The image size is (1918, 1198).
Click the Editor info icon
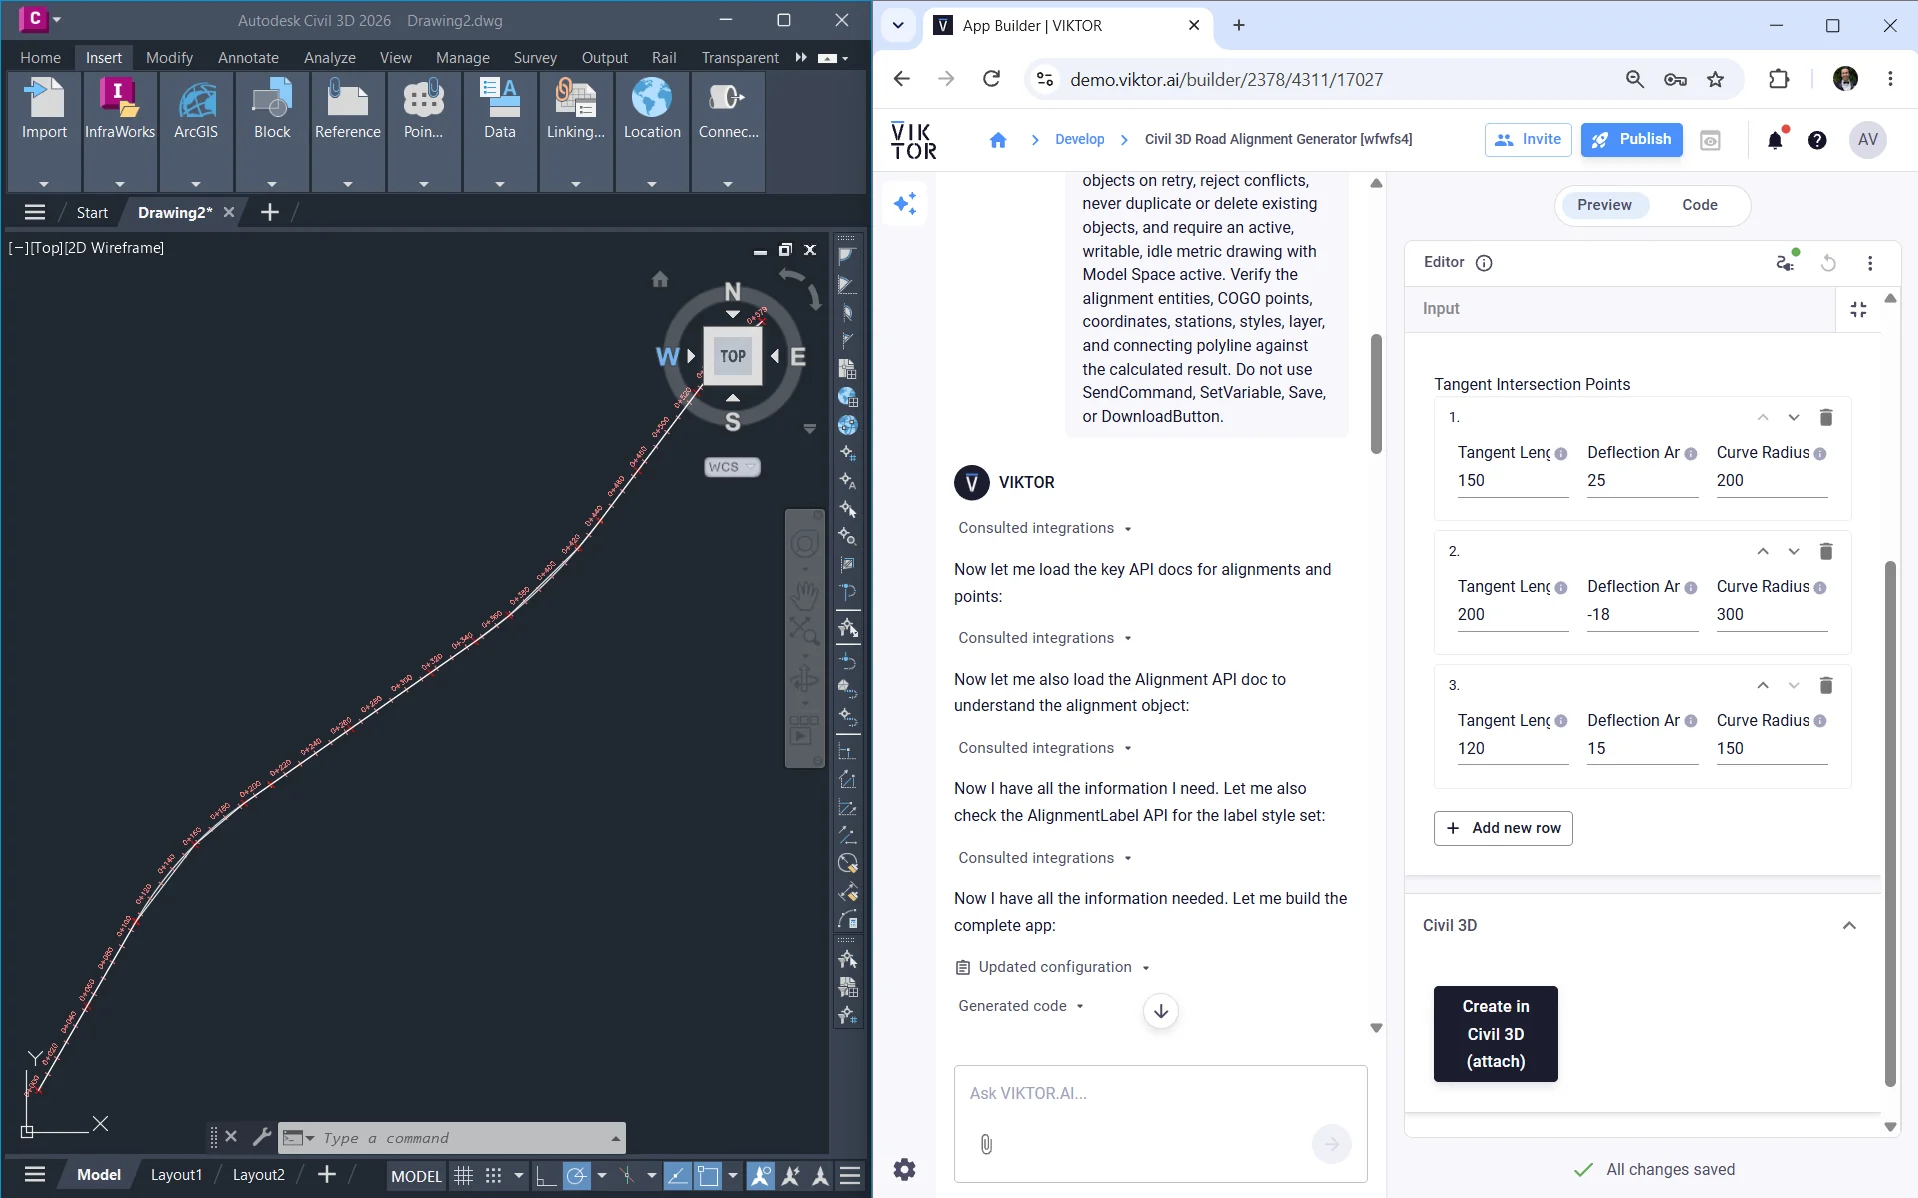1484,263
